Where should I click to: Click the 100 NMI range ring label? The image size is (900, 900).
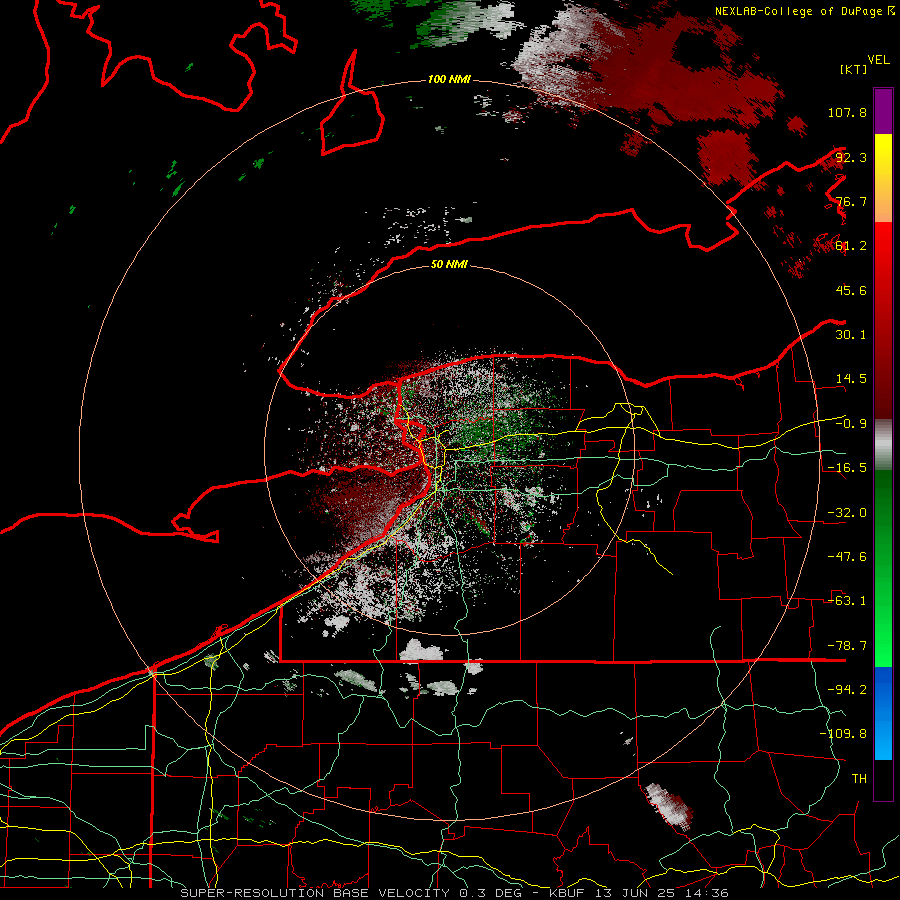coord(449,79)
